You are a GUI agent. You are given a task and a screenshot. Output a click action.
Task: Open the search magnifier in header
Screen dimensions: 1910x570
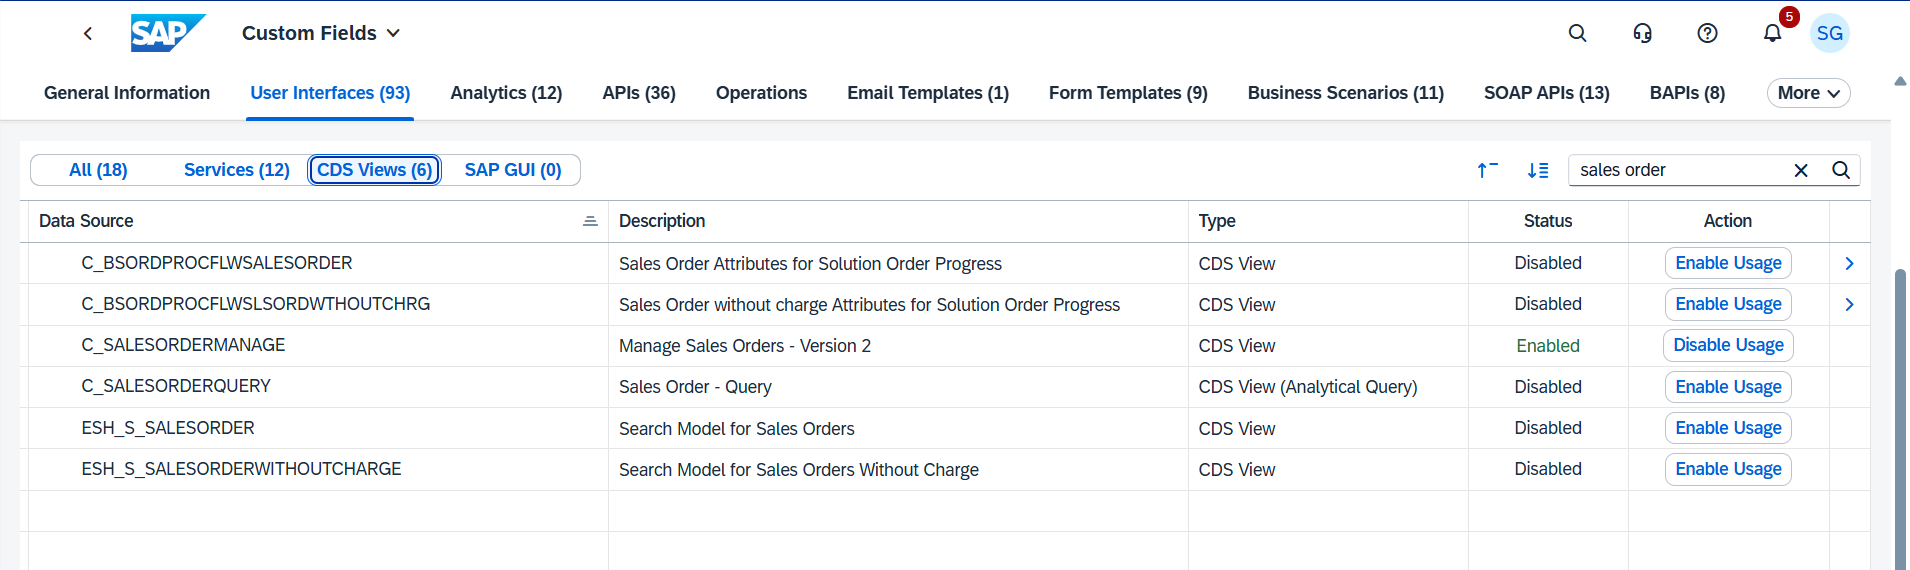[x=1577, y=33]
